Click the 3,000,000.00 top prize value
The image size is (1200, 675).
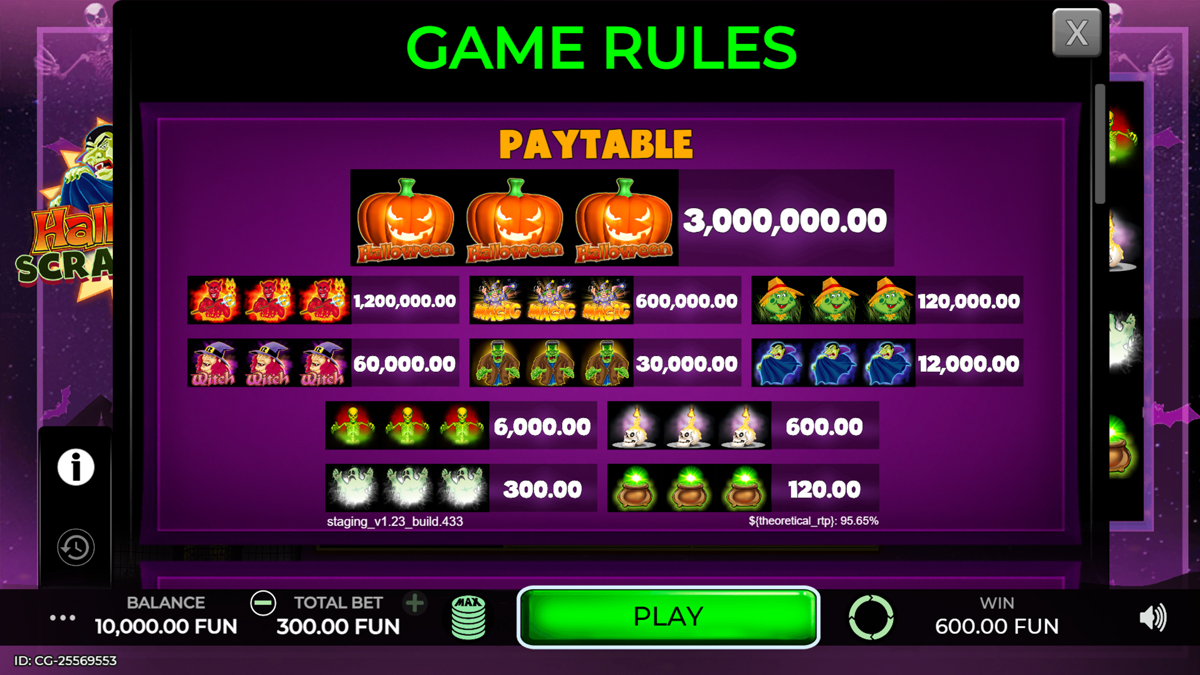(x=785, y=220)
